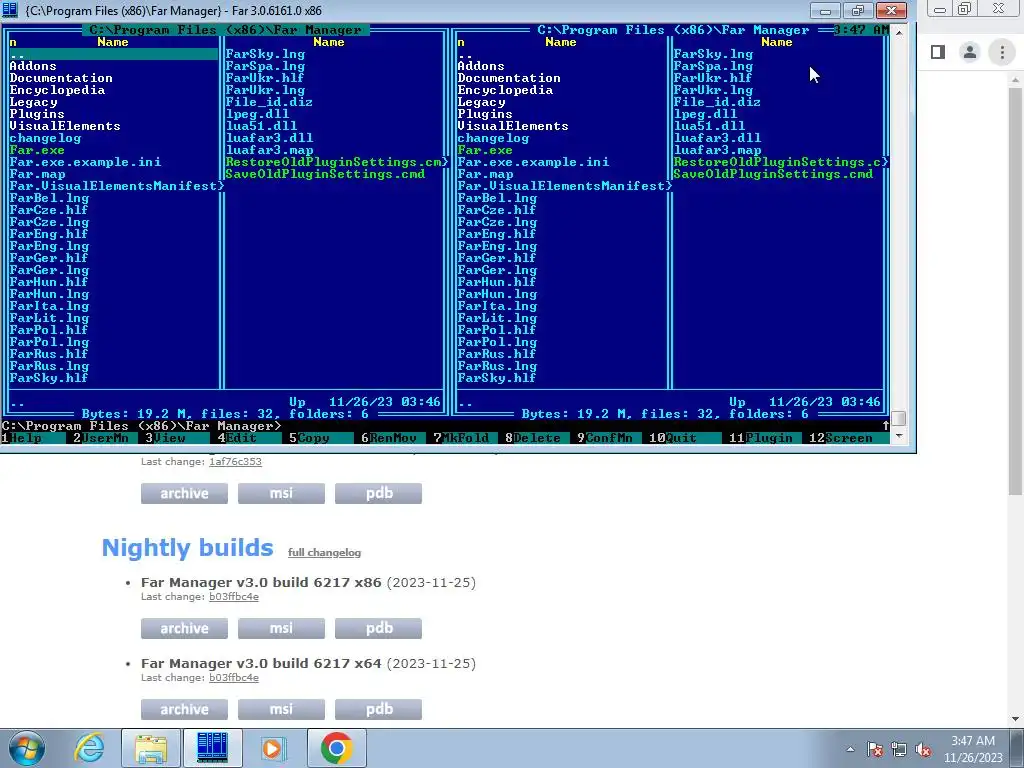Click the Far Manager title bar icon
The image size is (1024, 768).
[10, 10]
